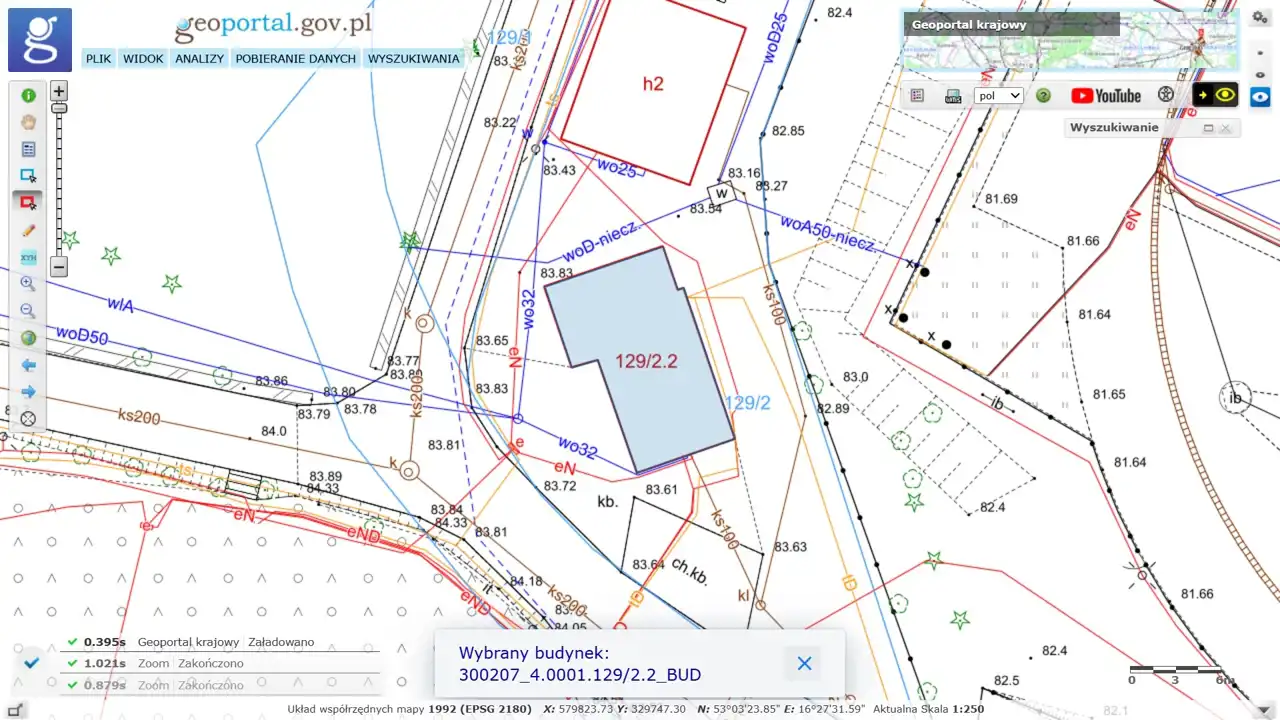The width and height of the screenshot is (1280, 720).
Task: Open the XYH coordinates tool
Action: click(28, 257)
